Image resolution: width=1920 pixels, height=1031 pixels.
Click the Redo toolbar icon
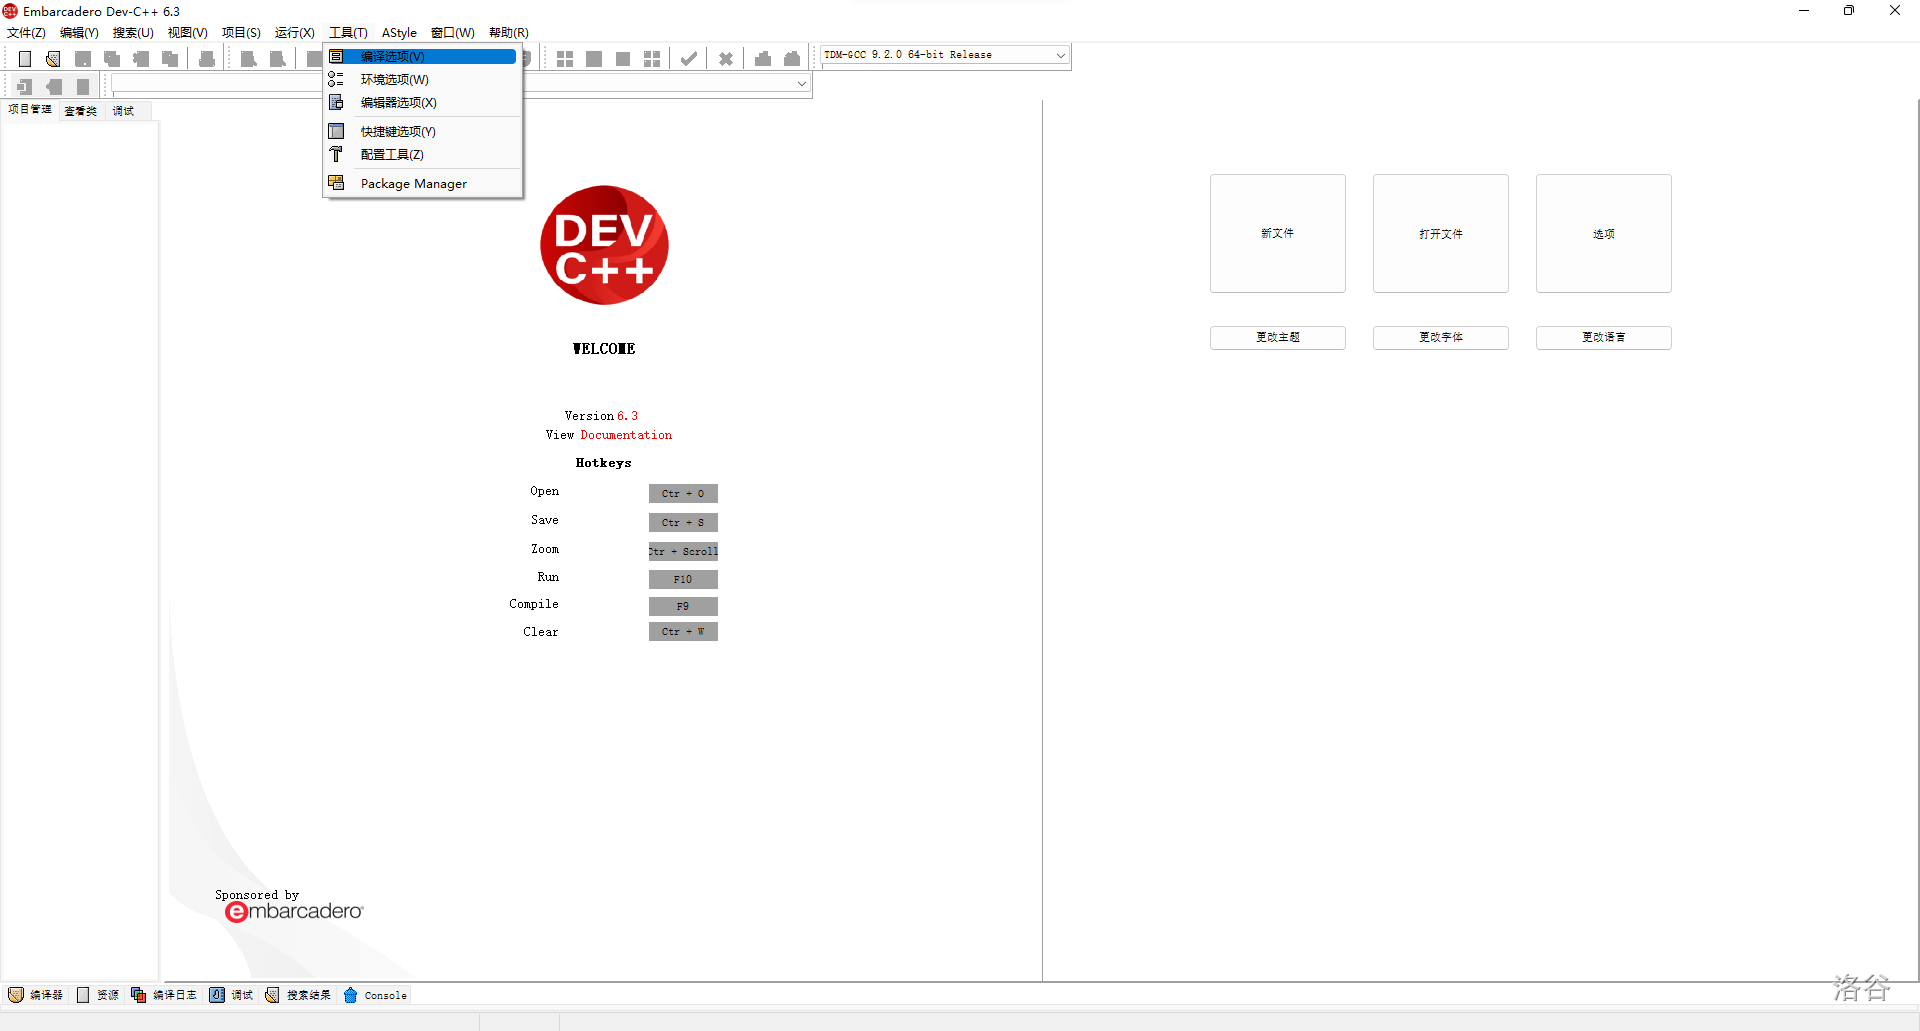click(x=278, y=59)
